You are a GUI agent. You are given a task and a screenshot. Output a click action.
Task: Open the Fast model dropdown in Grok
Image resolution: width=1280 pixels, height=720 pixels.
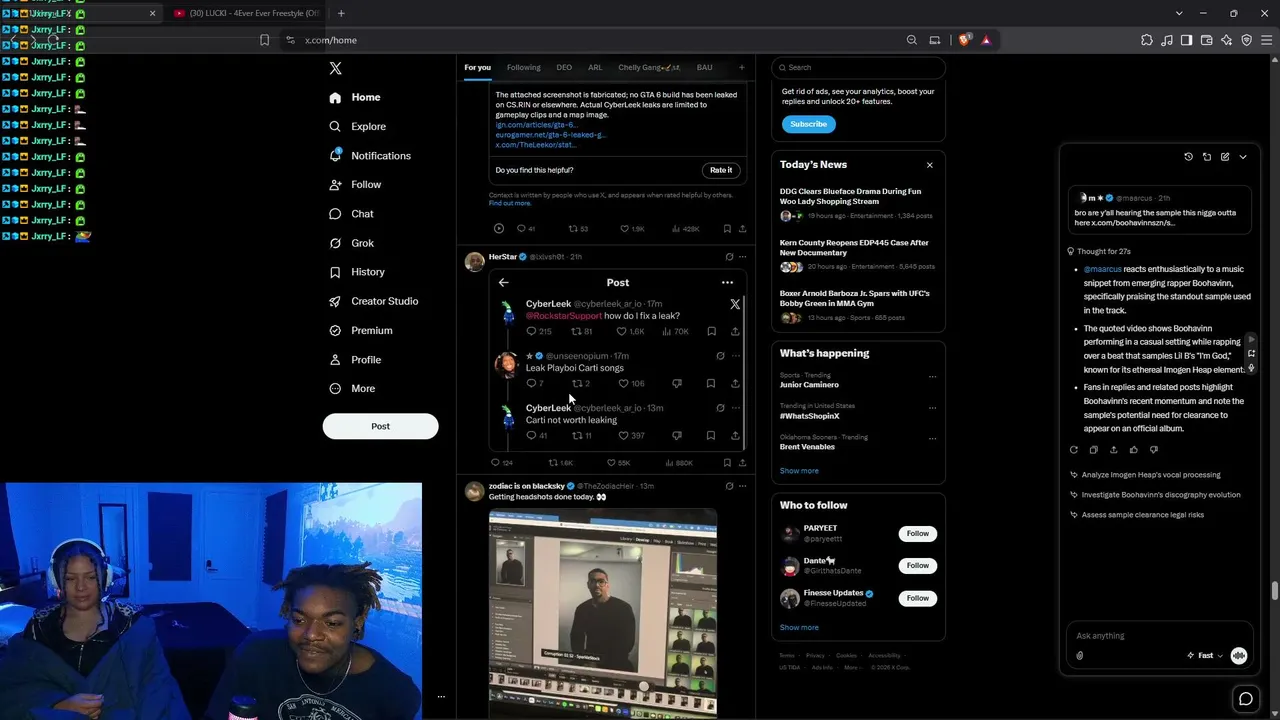tap(1205, 656)
